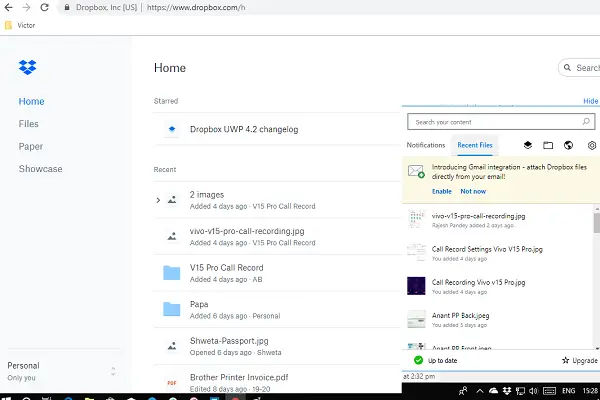The width and height of the screenshot is (600, 400).
Task: Click Enable for Gmail integration
Action: coord(441,191)
